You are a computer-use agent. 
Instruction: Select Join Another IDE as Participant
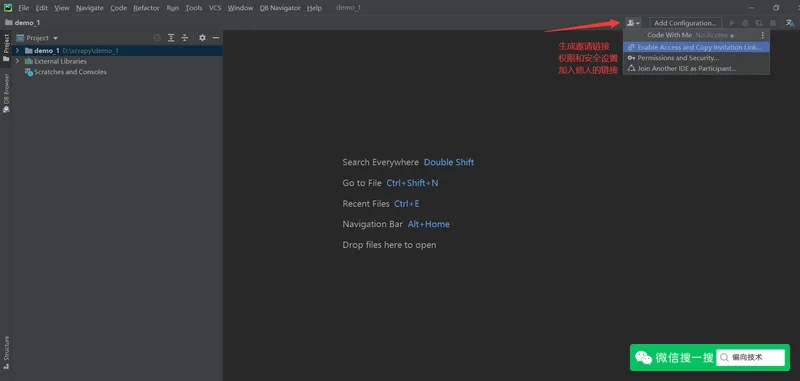tap(696, 68)
